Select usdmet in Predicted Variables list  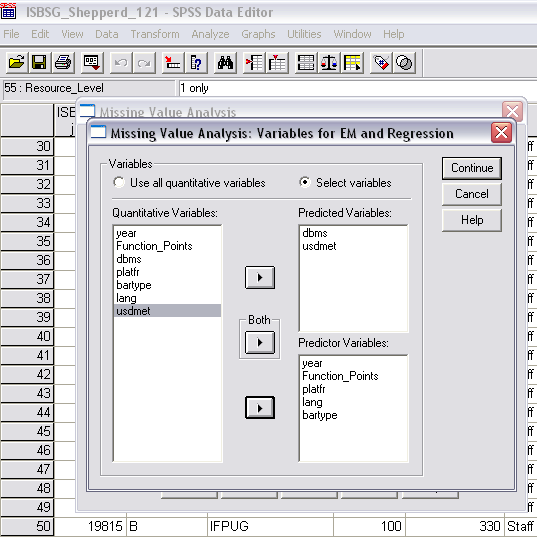coord(353,246)
